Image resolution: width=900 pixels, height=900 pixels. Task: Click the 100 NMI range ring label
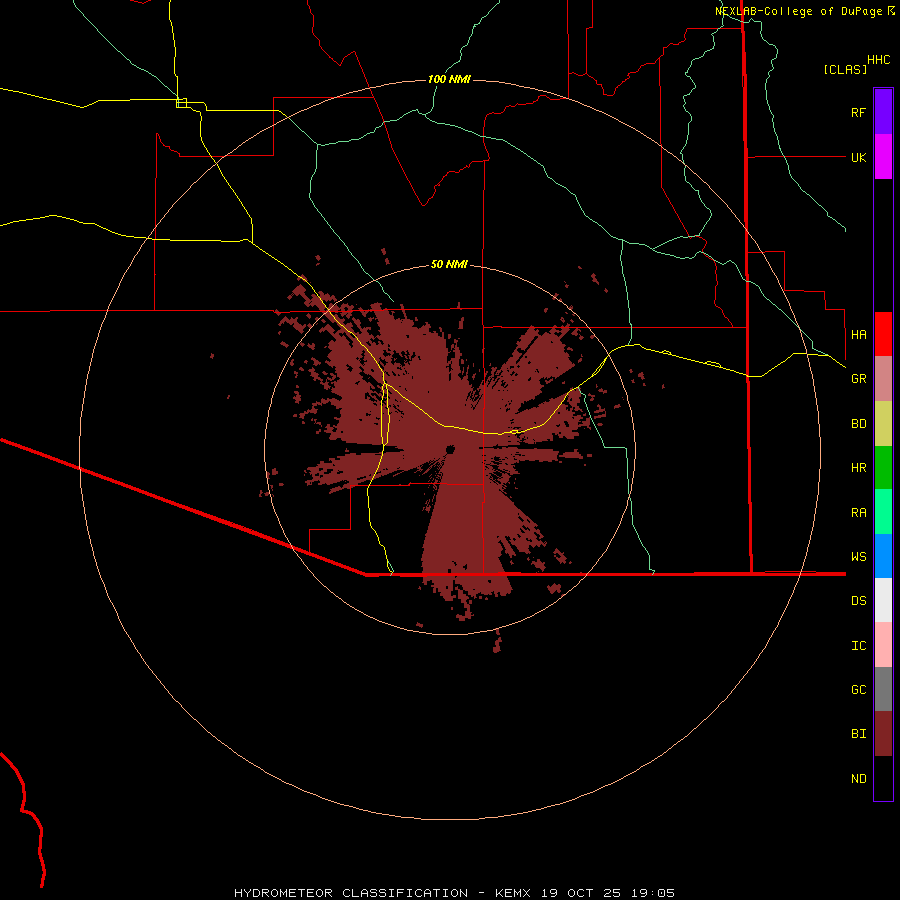pyautogui.click(x=449, y=79)
